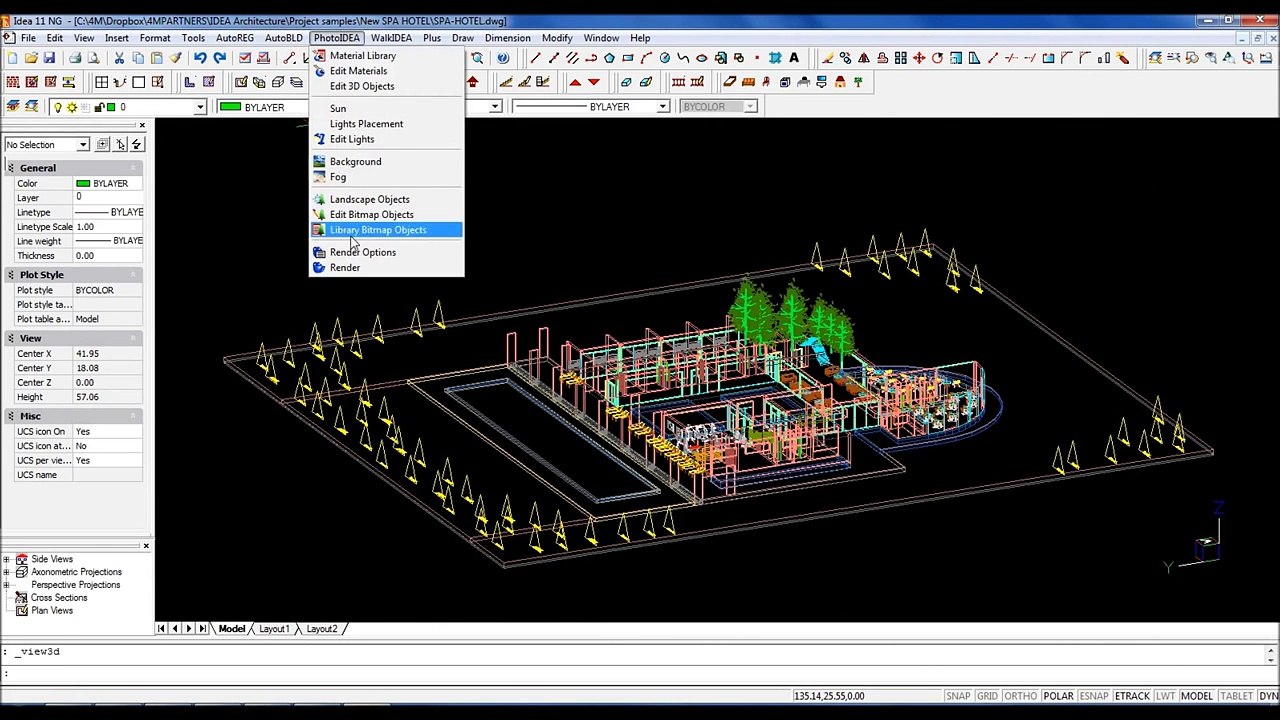1280x720 pixels.
Task: Open Cross Sections tree item
Action: (59, 598)
